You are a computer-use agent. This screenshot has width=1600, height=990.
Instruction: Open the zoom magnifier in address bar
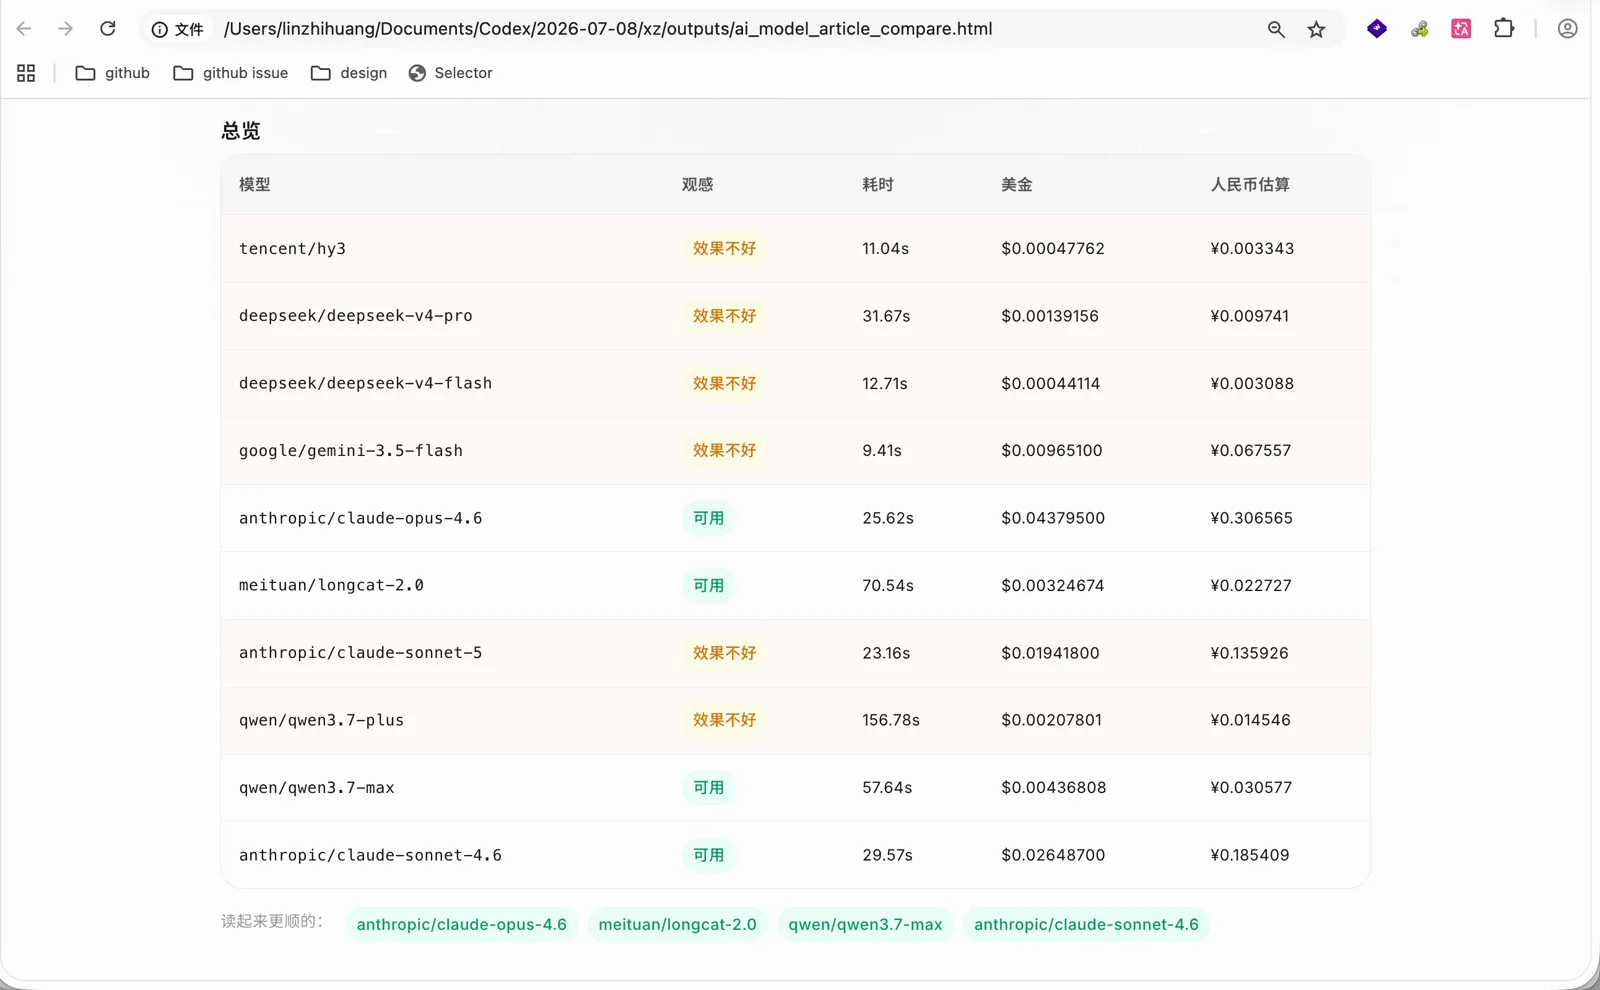(1276, 29)
